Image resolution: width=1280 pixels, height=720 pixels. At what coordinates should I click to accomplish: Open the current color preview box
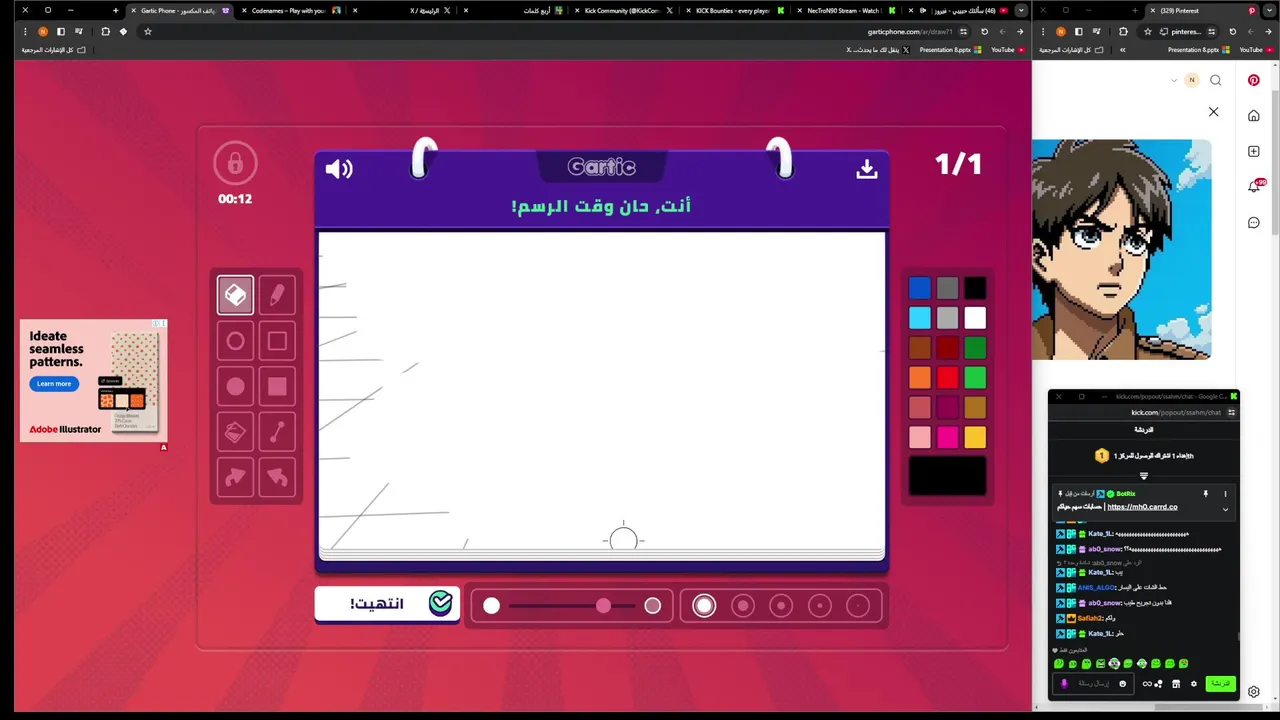click(x=948, y=476)
